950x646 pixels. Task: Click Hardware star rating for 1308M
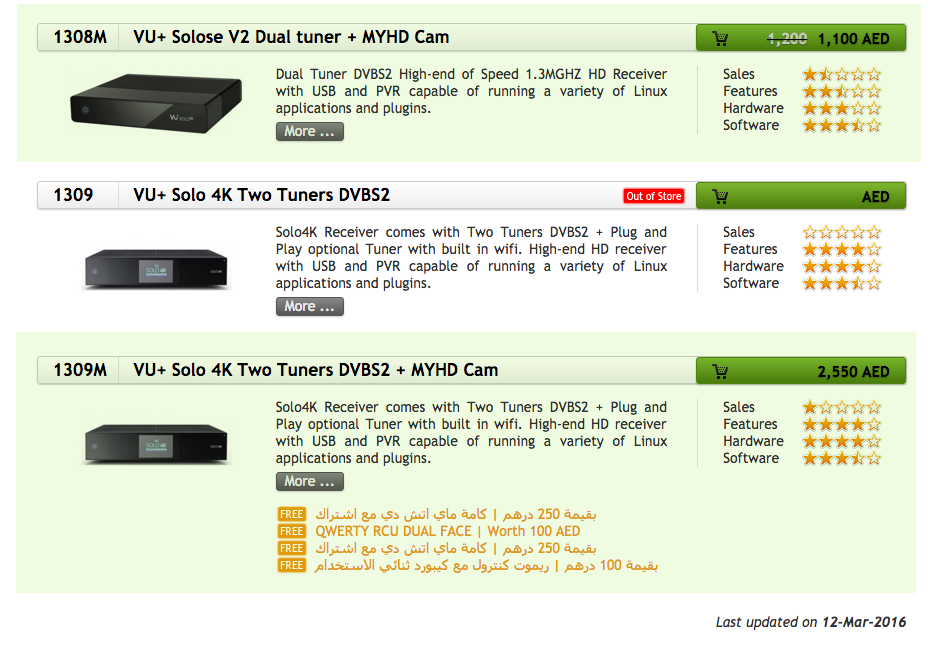tap(842, 108)
